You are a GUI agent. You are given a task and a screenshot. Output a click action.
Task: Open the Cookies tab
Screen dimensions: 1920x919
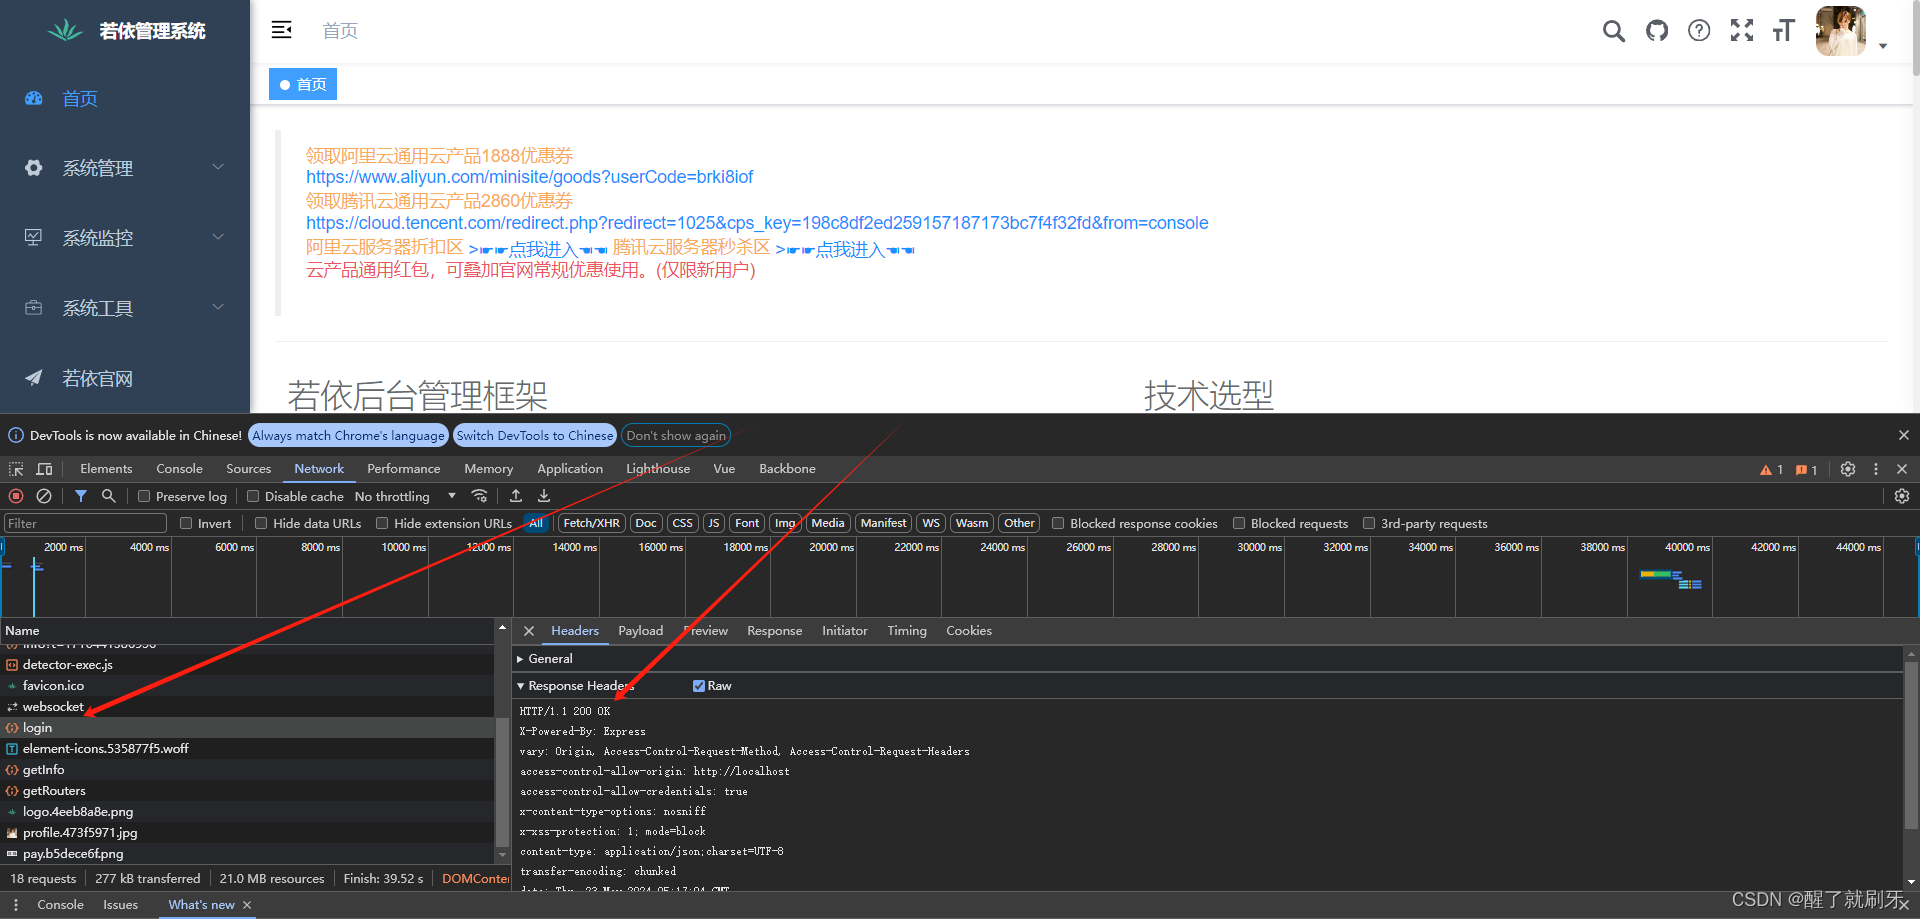click(969, 631)
